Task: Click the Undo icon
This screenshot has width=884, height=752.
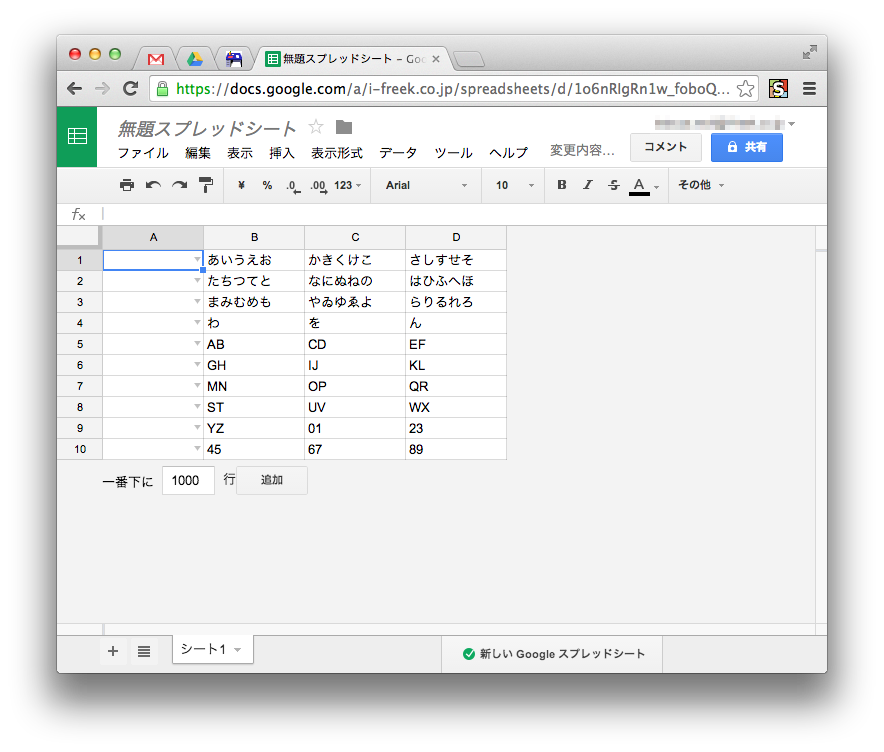Action: click(151, 185)
